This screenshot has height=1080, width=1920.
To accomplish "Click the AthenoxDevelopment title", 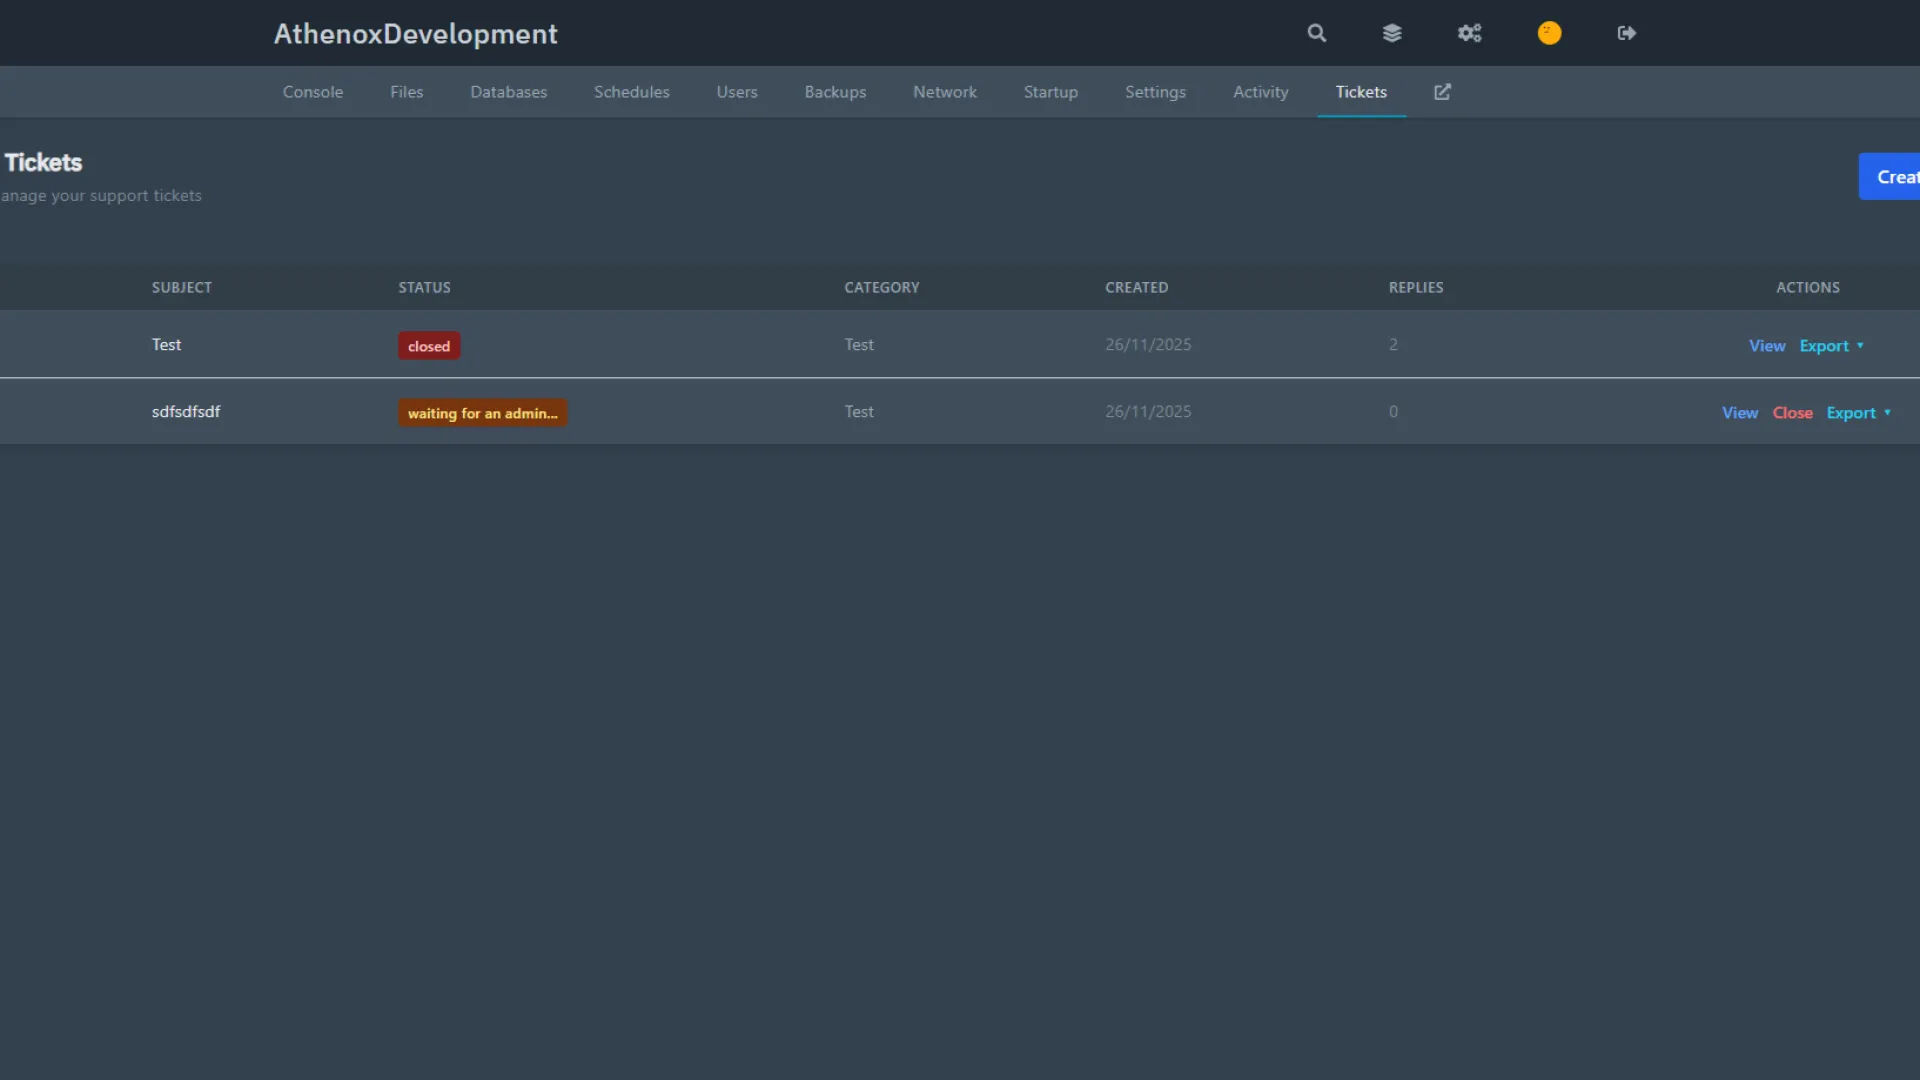I will click(x=415, y=34).
